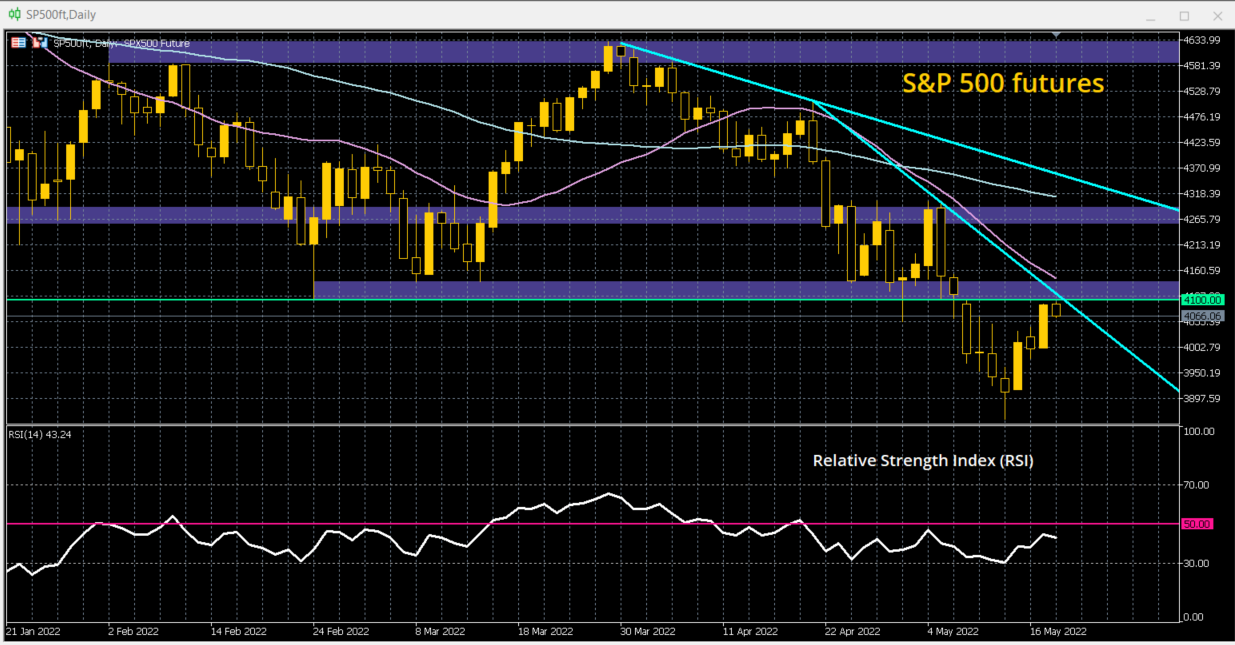Click the 18 Mar 2022 date label
1235x645 pixels.
(x=545, y=632)
